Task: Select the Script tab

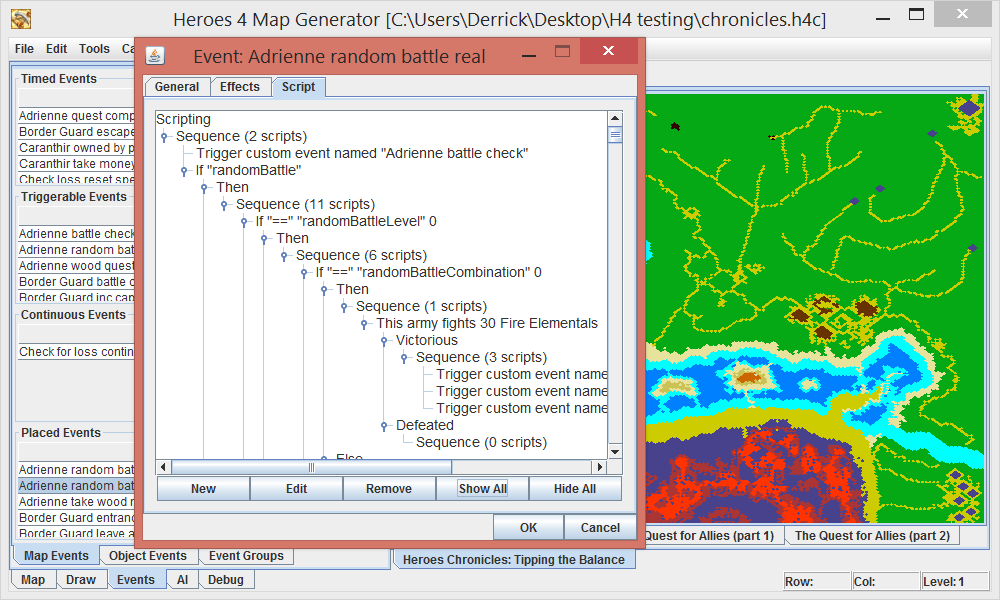Action: tap(298, 87)
